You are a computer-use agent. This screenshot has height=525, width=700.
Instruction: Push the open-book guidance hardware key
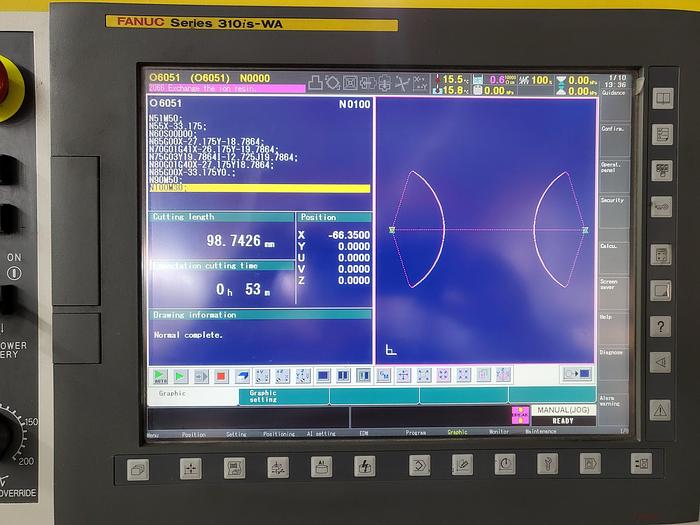point(662,98)
